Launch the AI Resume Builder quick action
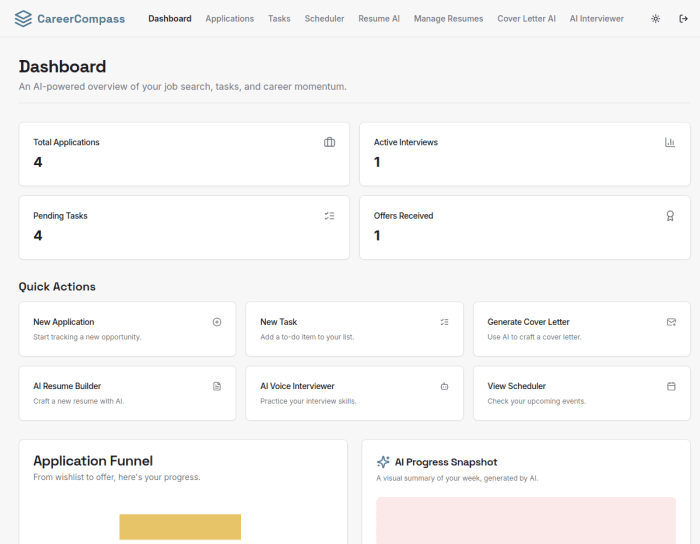This screenshot has width=700, height=544. 127,393
